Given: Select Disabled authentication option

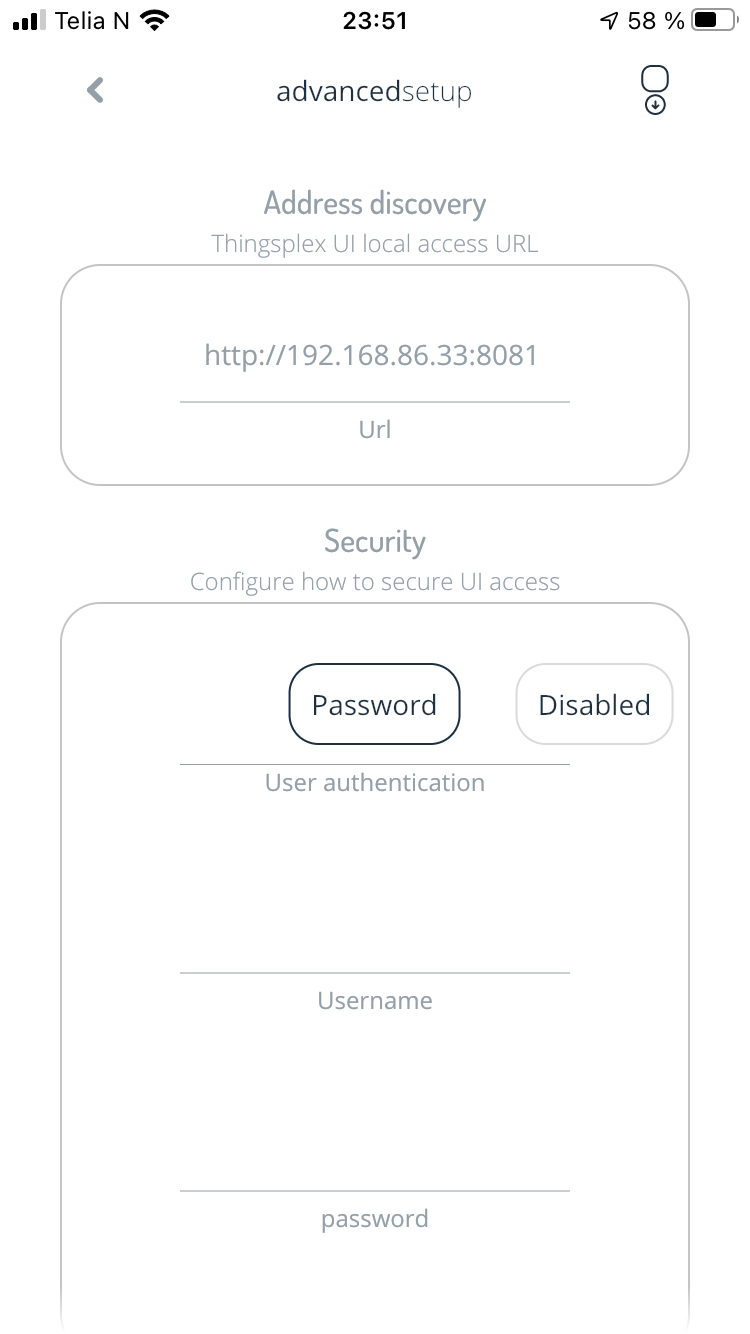Looking at the screenshot, I should pyautogui.click(x=594, y=704).
